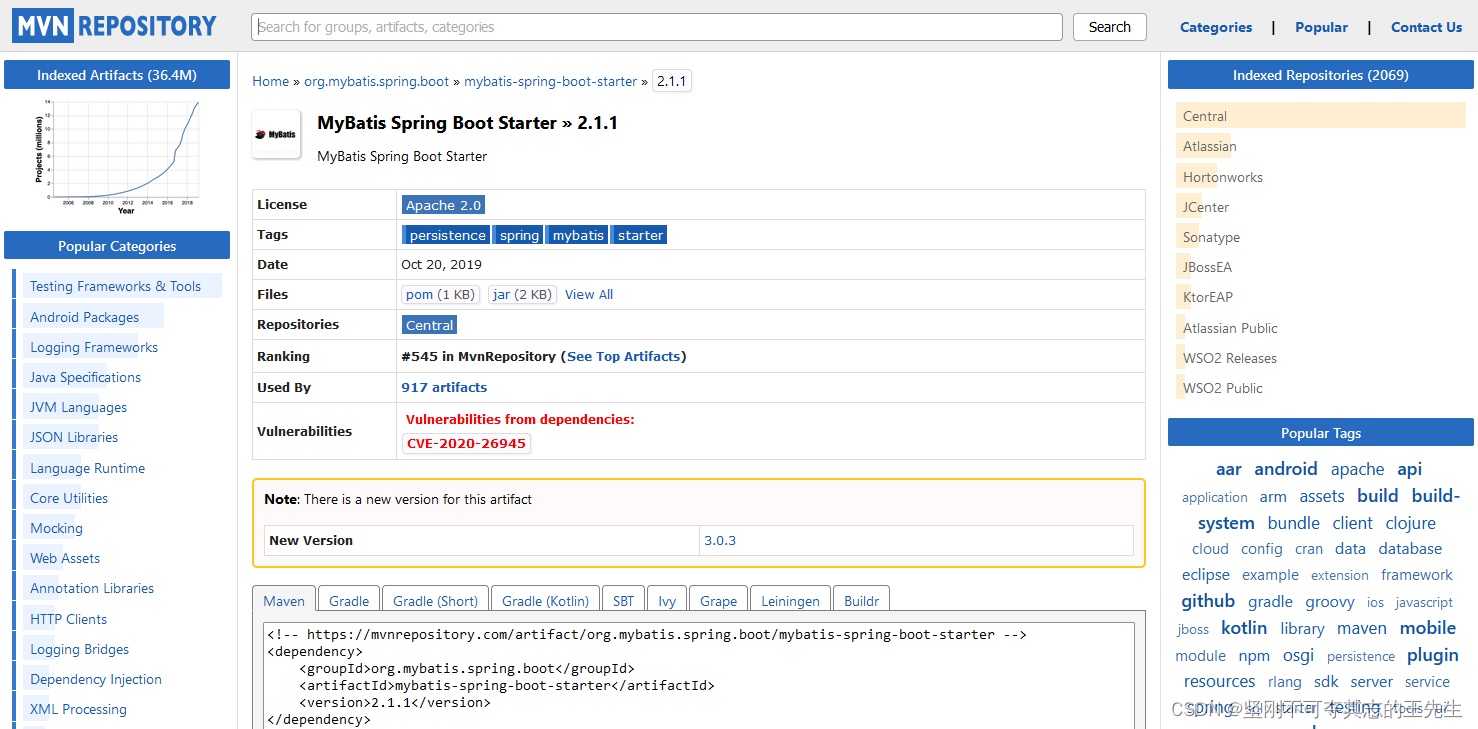Click inside the Maven dependency snippet box
Screen dimensions: 1478x729
[699, 675]
